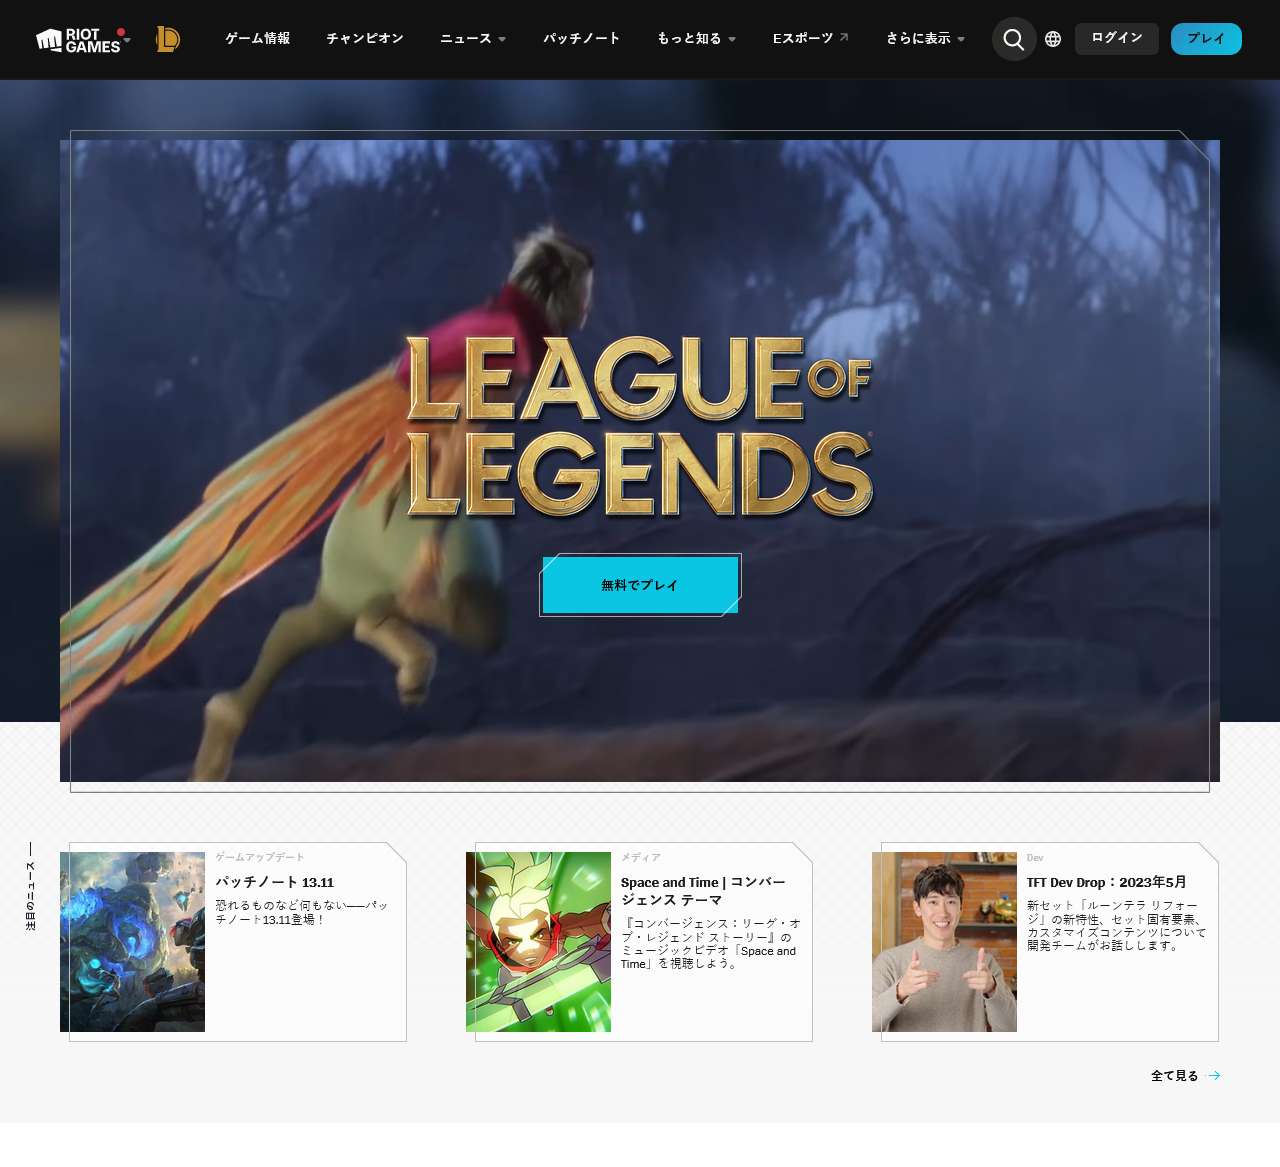Click the ゲームアップデート category label
The height and width of the screenshot is (1167, 1280).
coord(260,857)
